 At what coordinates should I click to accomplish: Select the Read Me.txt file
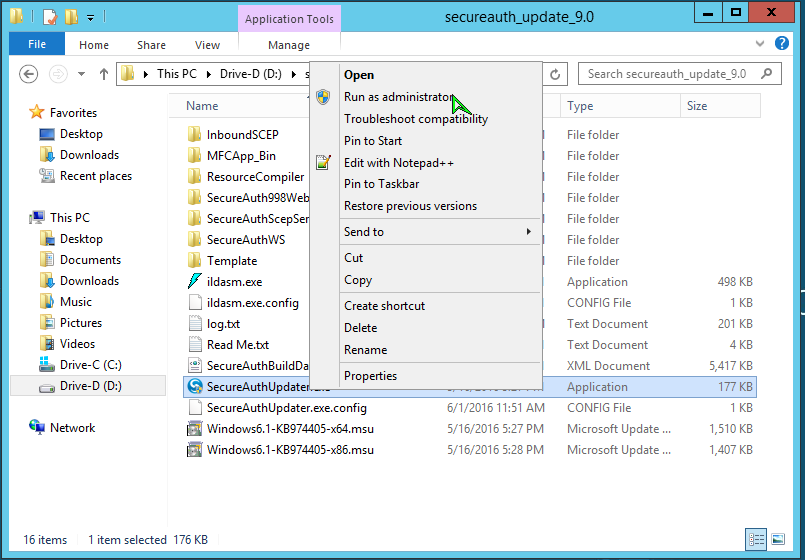(x=238, y=345)
